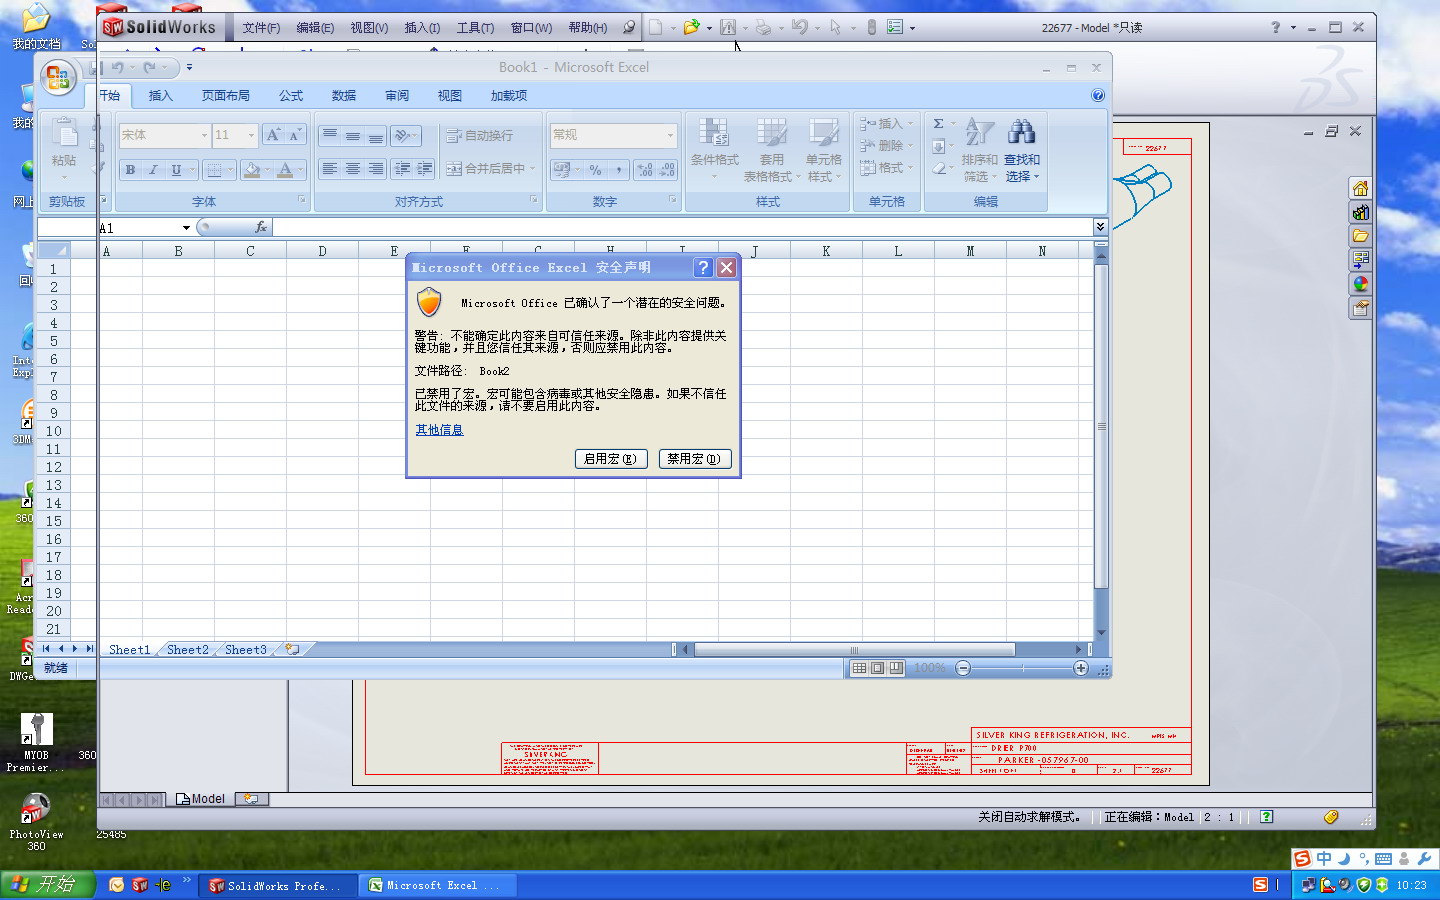Apply the font color swatch in Excel
Screen dimensions: 1440x900
285,170
